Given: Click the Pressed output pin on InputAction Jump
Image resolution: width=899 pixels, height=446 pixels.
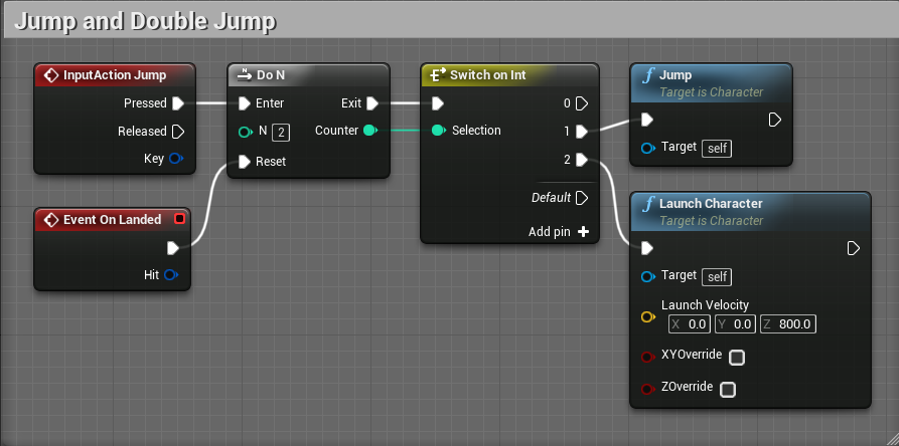Looking at the screenshot, I should click(x=178, y=103).
